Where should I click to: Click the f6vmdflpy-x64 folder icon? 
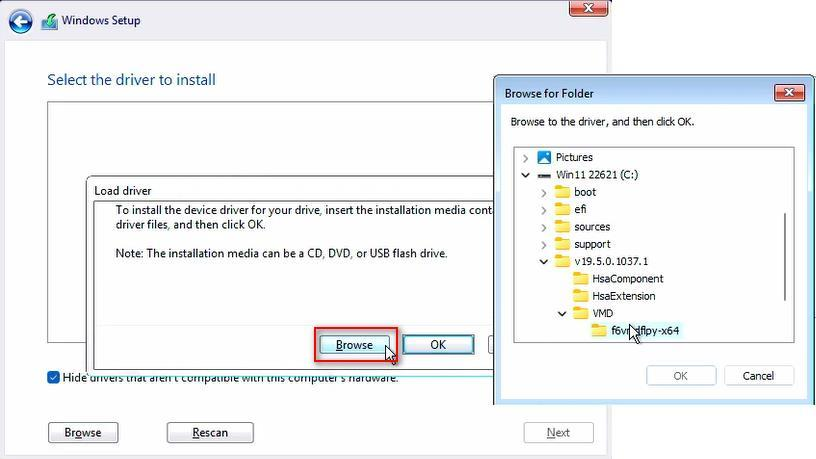599,330
